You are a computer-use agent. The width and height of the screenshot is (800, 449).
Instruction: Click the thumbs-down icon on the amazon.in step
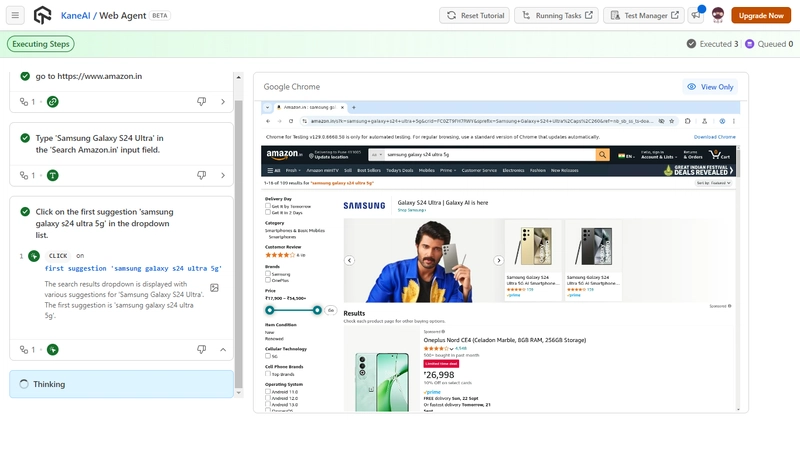(202, 102)
